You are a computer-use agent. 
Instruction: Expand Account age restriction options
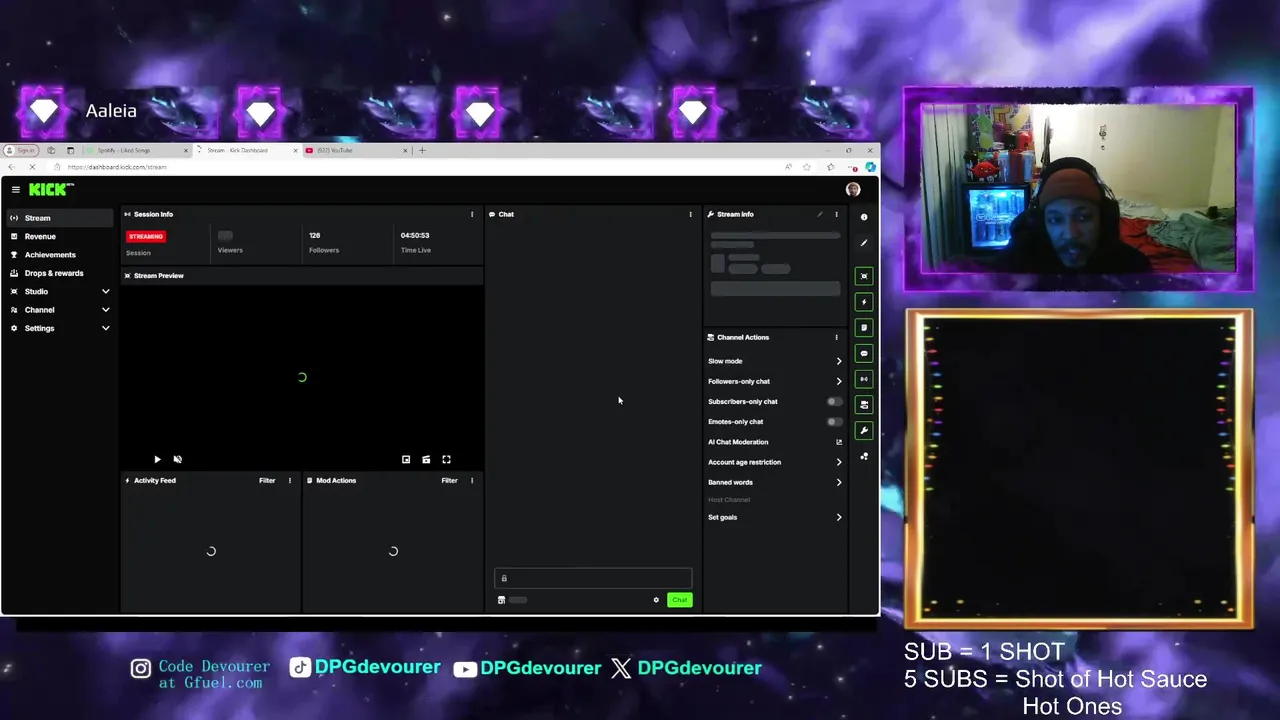click(x=838, y=462)
